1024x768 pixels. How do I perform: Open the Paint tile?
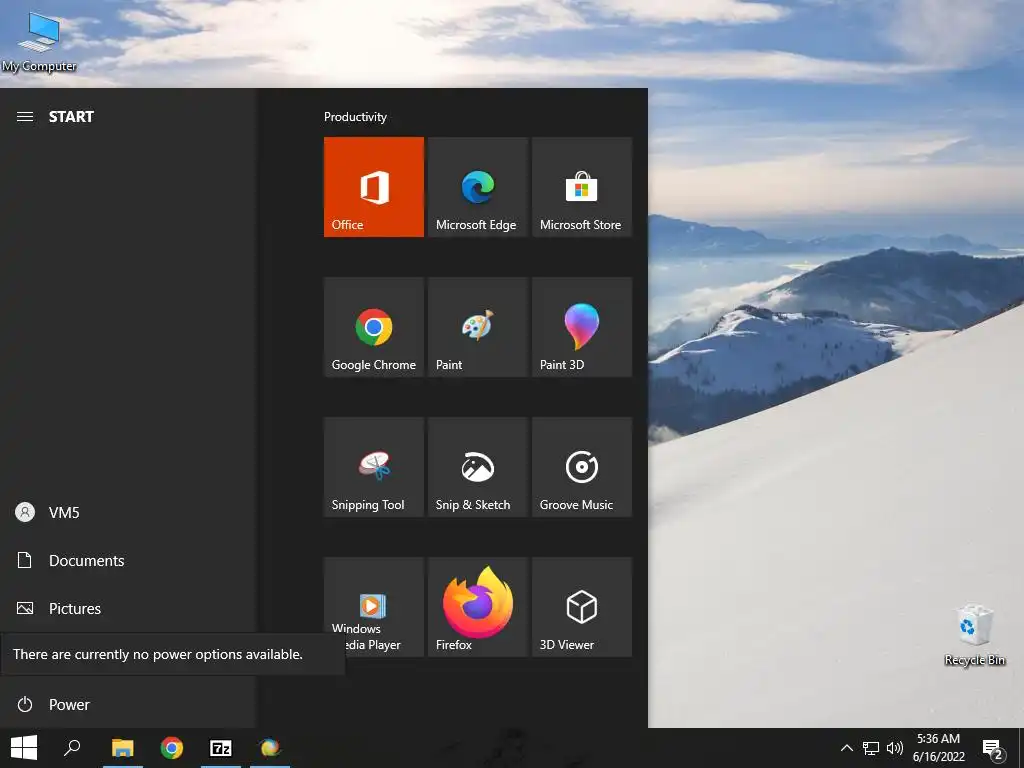click(x=477, y=327)
